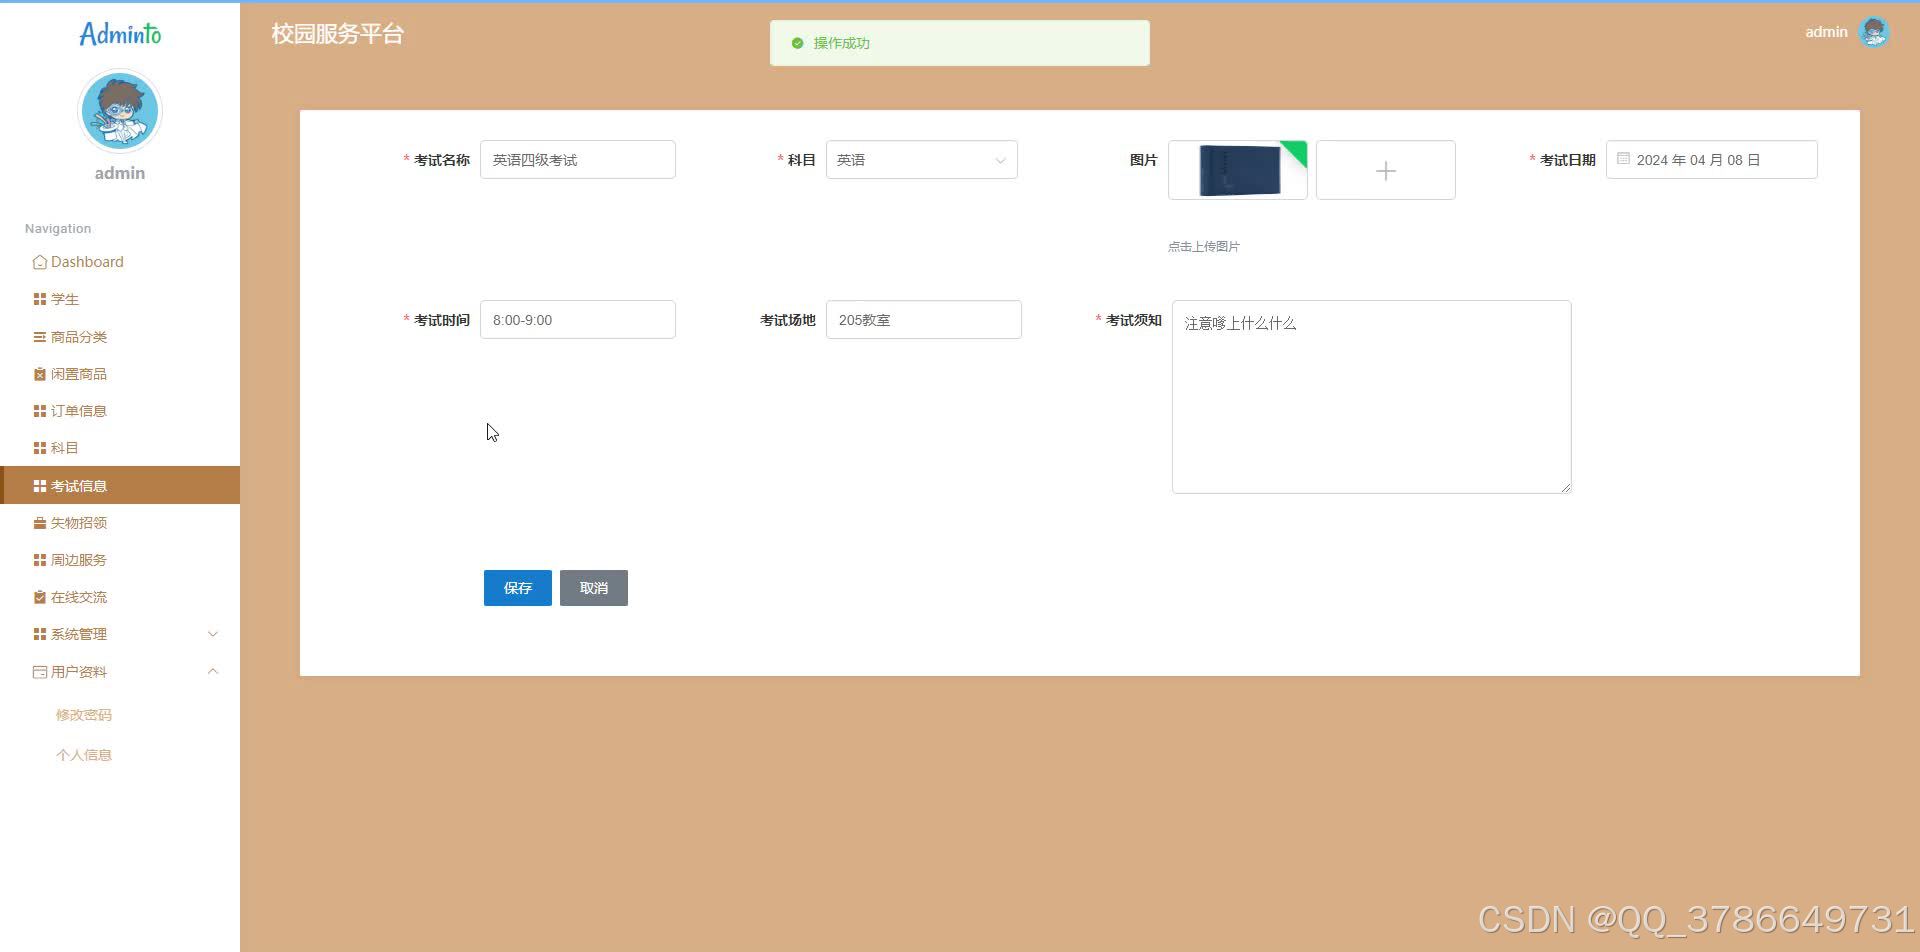This screenshot has height=952, width=1920.
Task: Open the 个人信息 link
Action: [x=84, y=755]
